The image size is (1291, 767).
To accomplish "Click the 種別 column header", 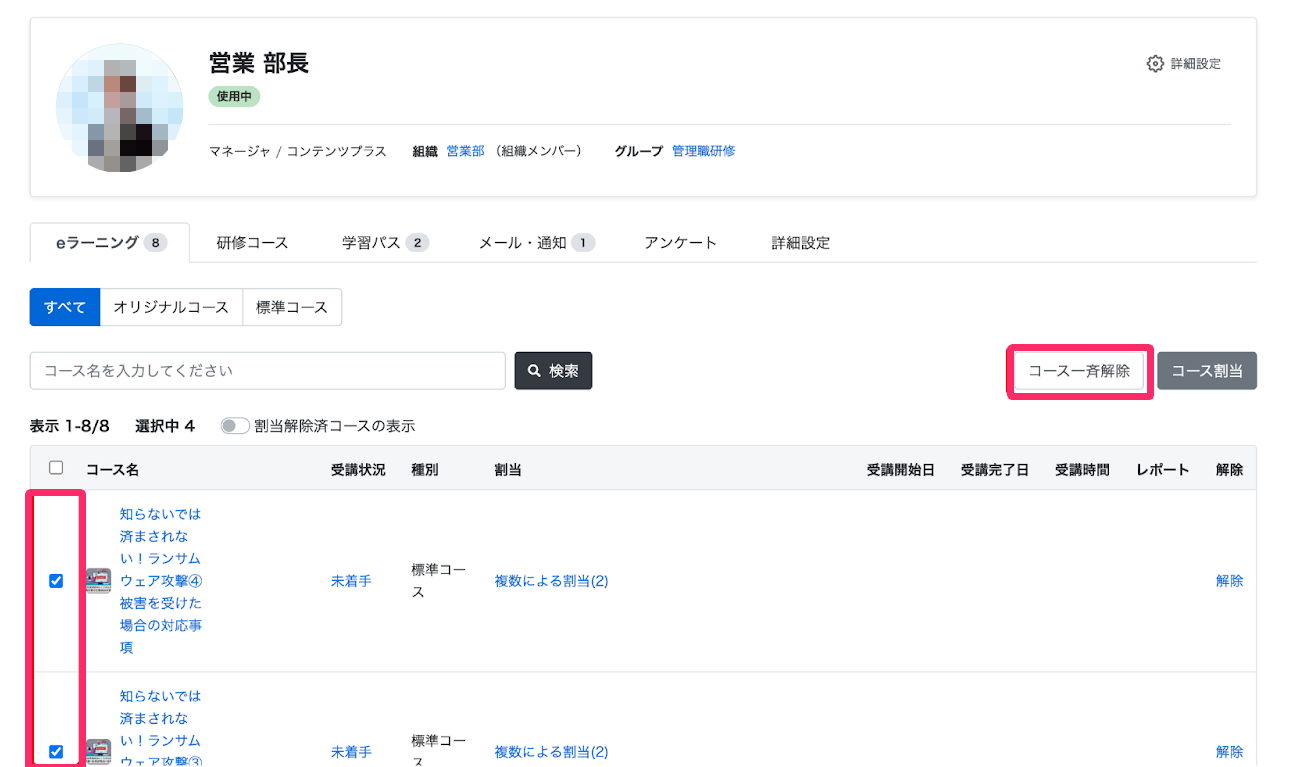I will click(424, 469).
